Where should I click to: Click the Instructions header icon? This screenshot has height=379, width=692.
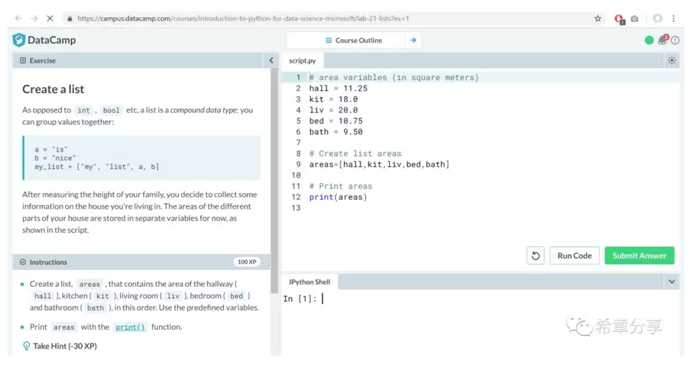pos(23,262)
